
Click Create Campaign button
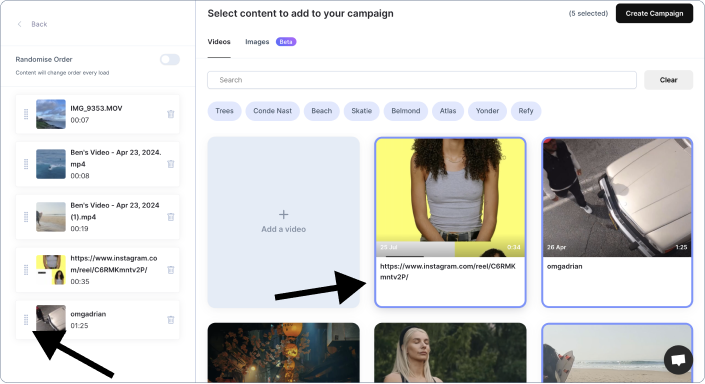(x=654, y=13)
